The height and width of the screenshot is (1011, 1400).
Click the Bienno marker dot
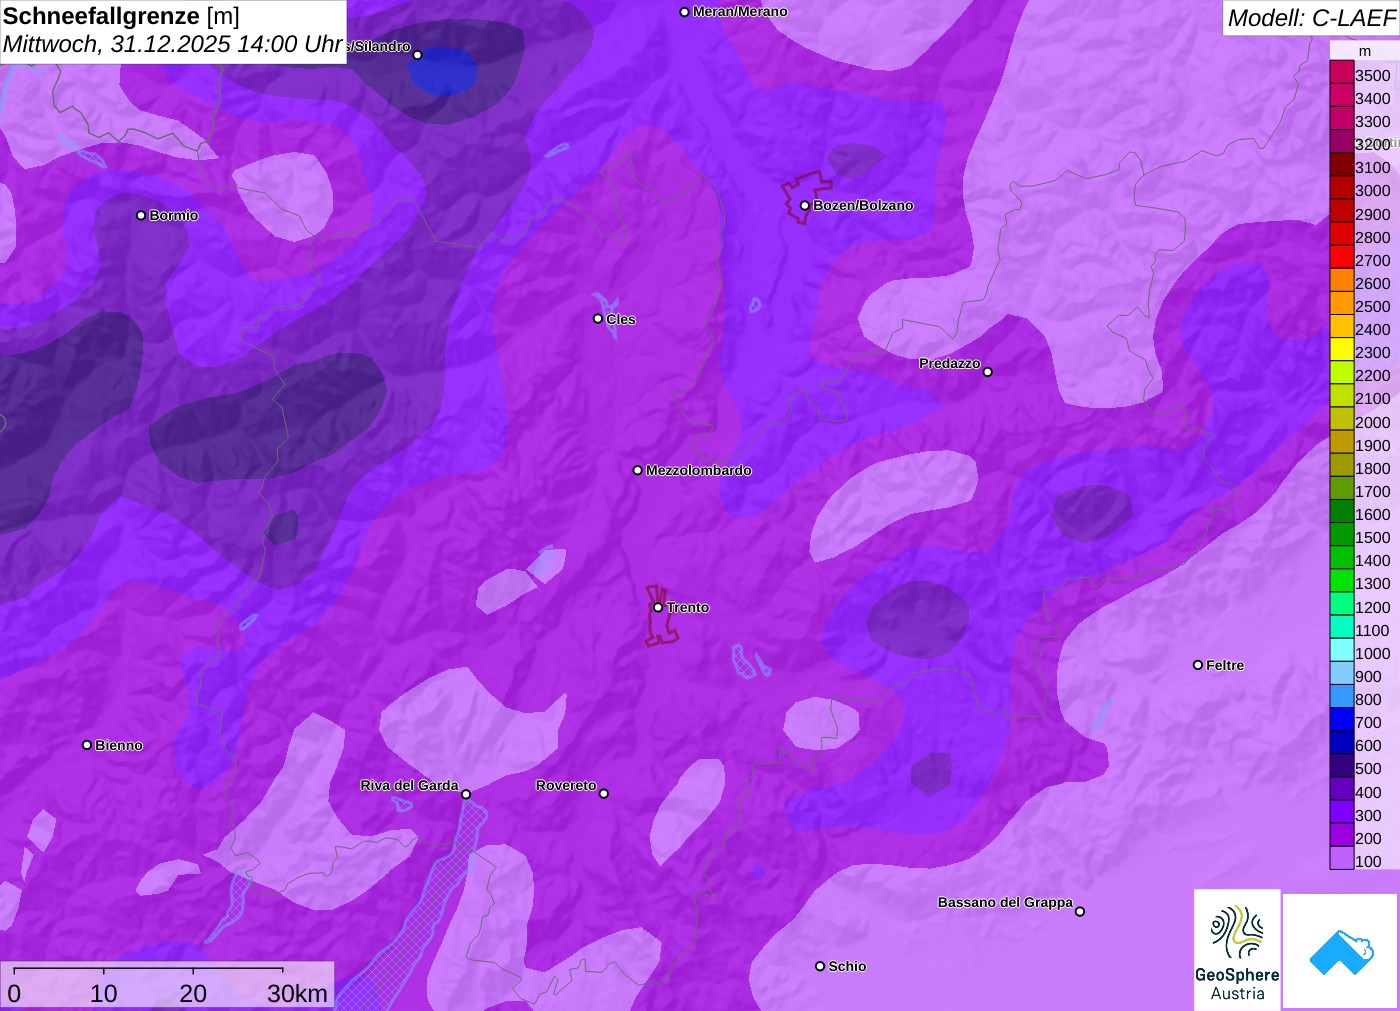click(x=87, y=745)
